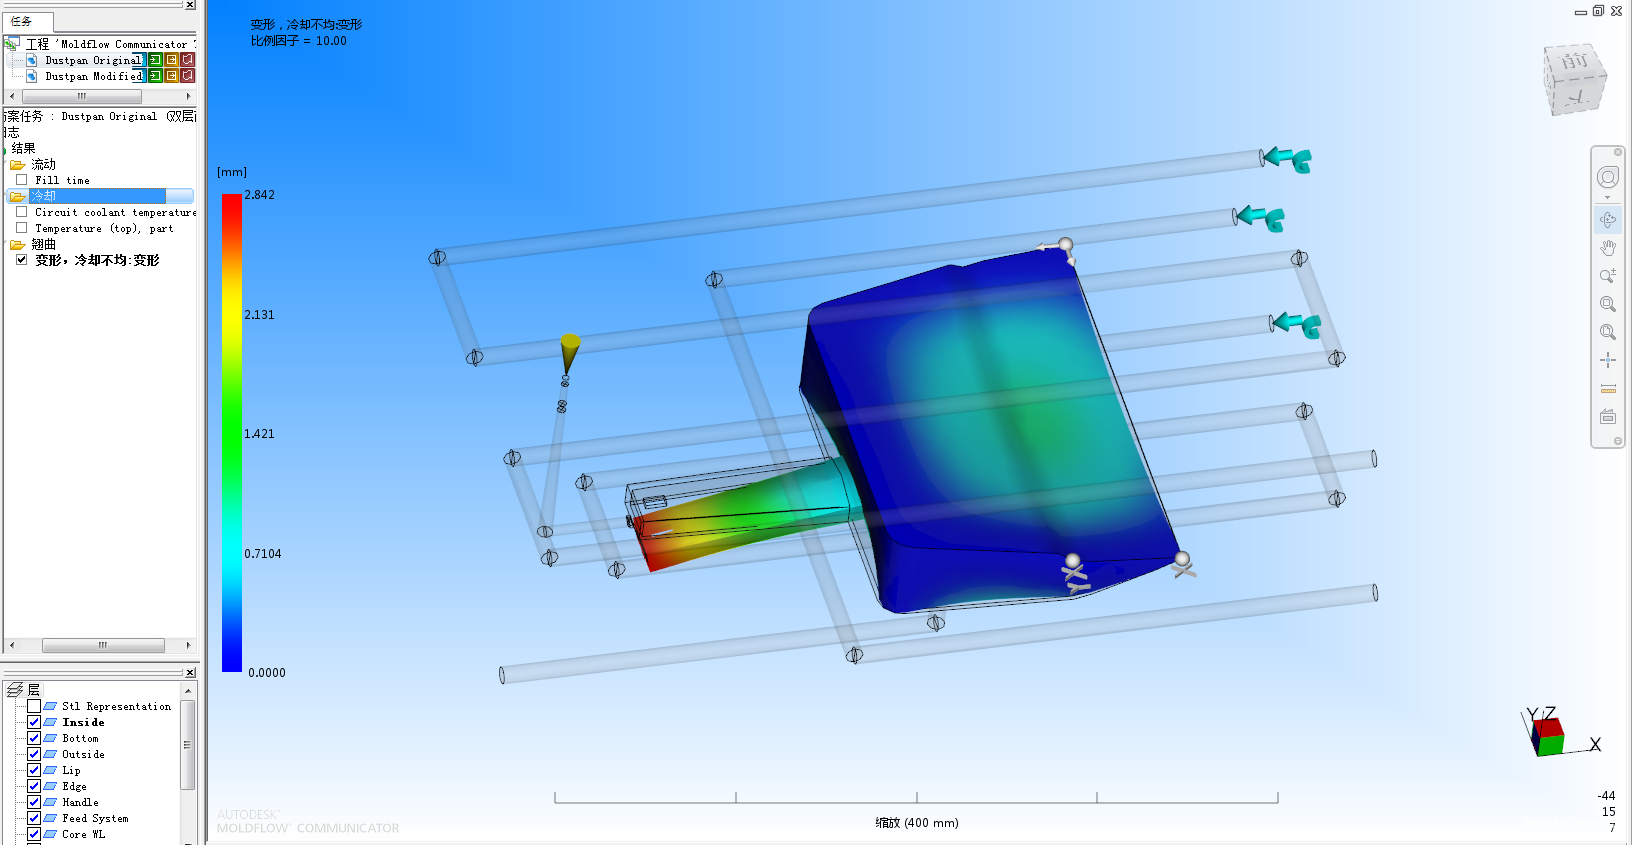
Task: Show the Stl Representation layer
Action: (x=34, y=706)
